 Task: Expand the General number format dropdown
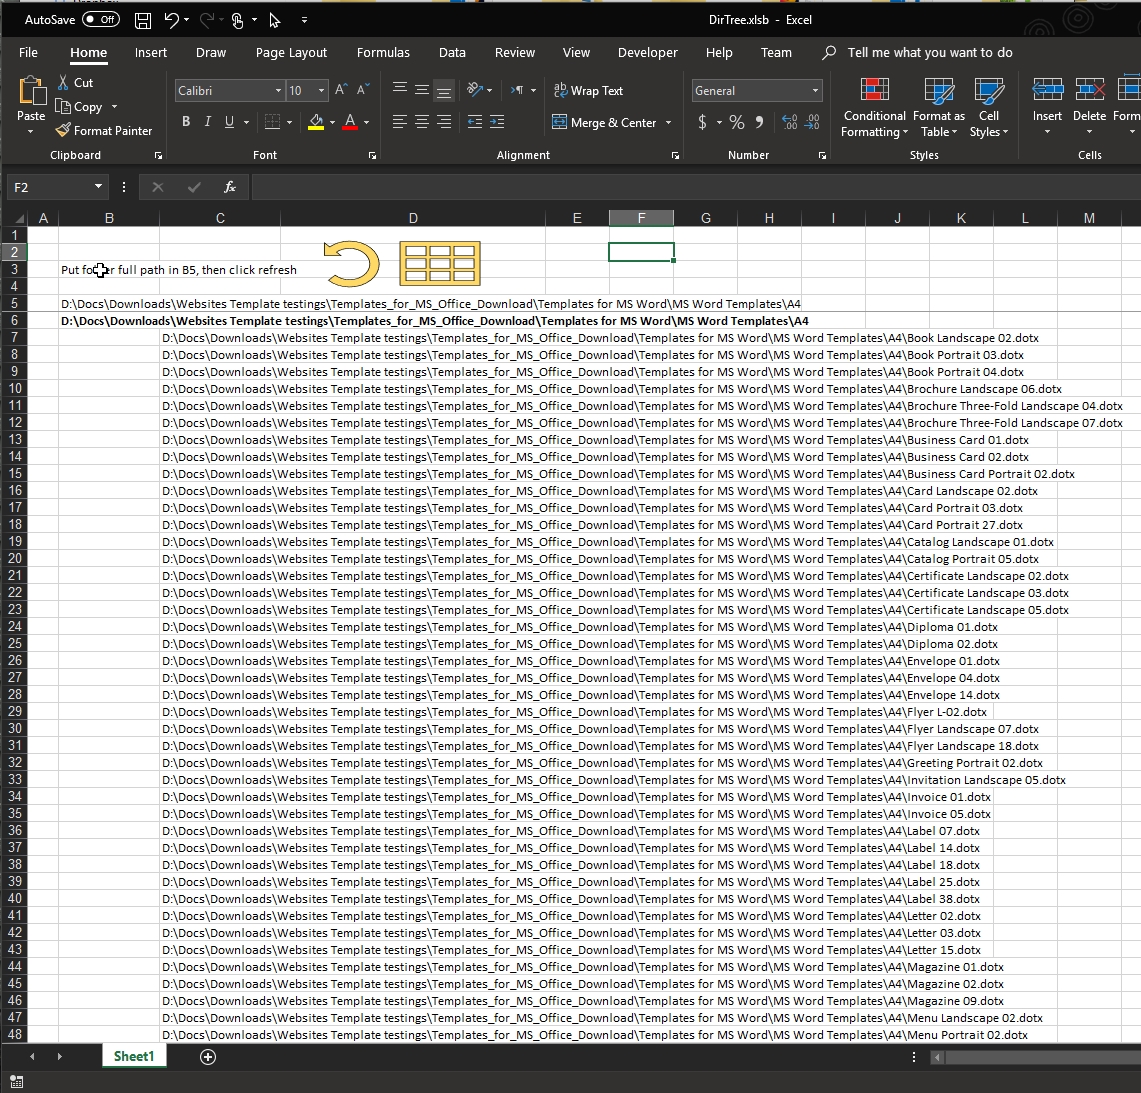[x=815, y=91]
